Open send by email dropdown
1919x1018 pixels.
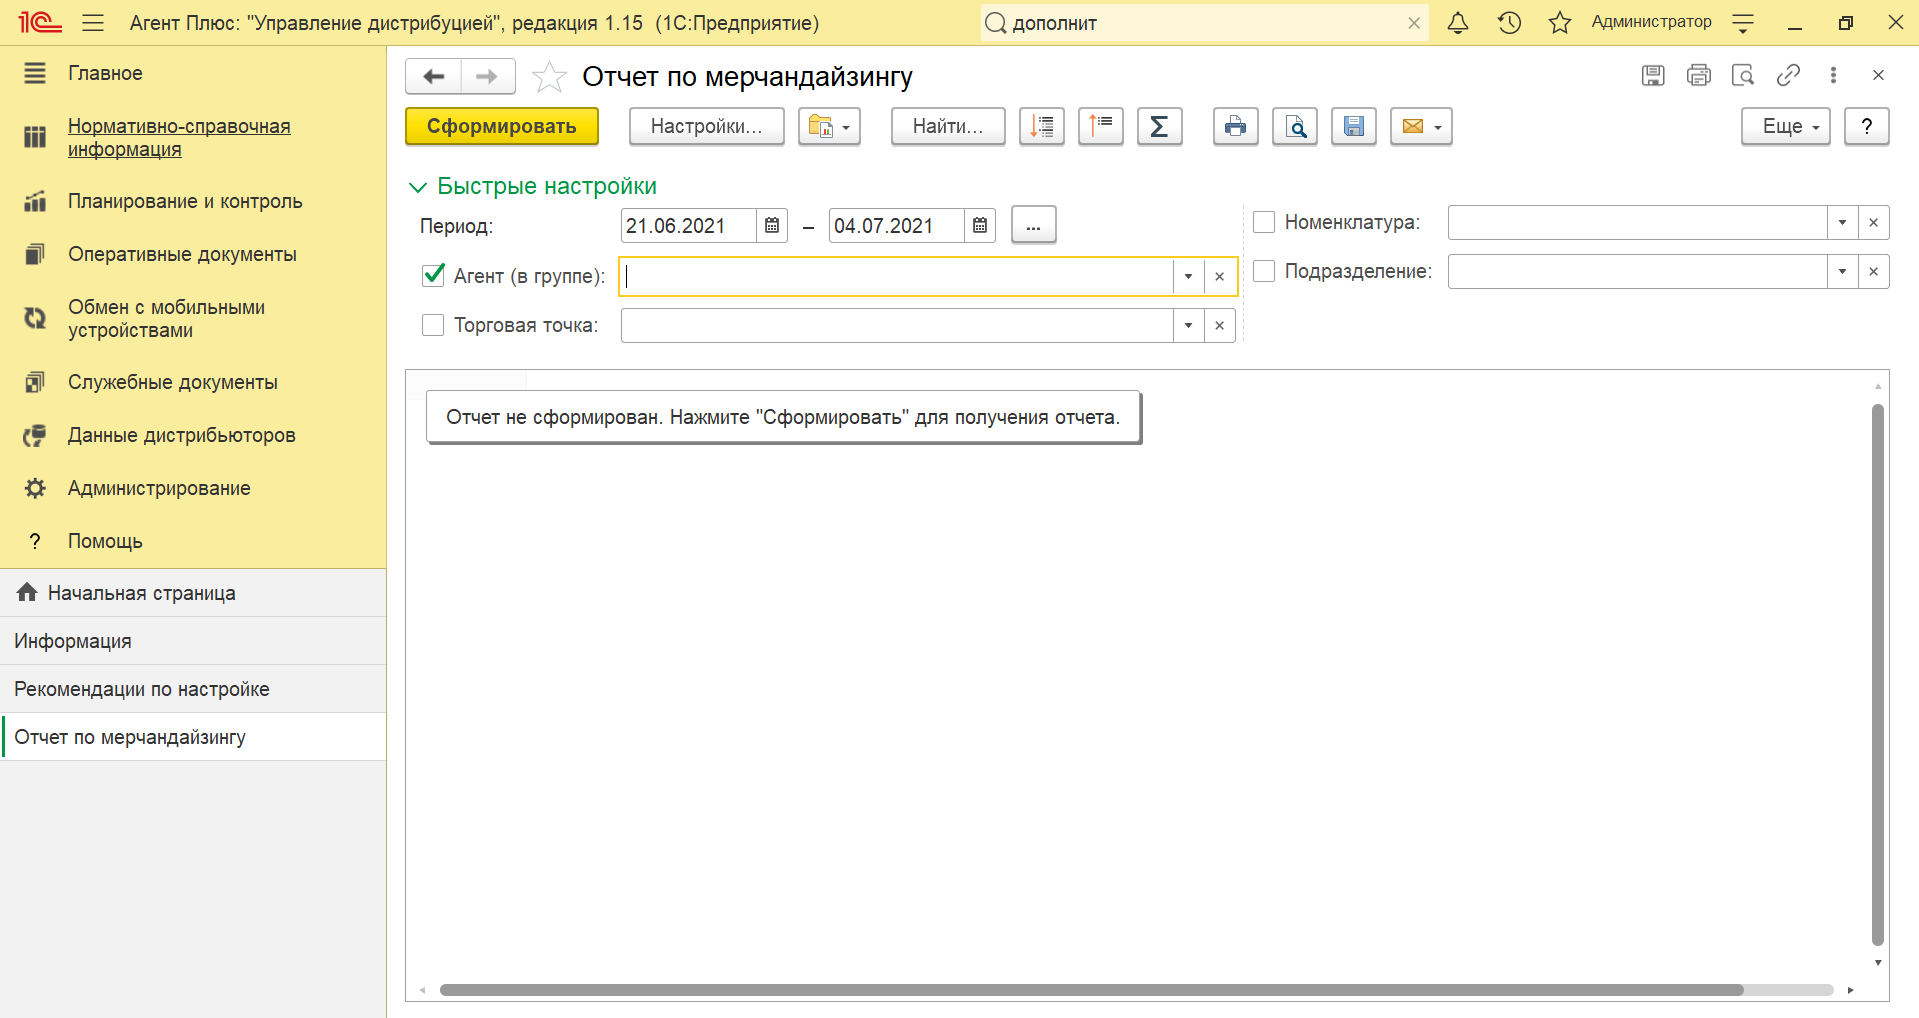pos(1421,126)
